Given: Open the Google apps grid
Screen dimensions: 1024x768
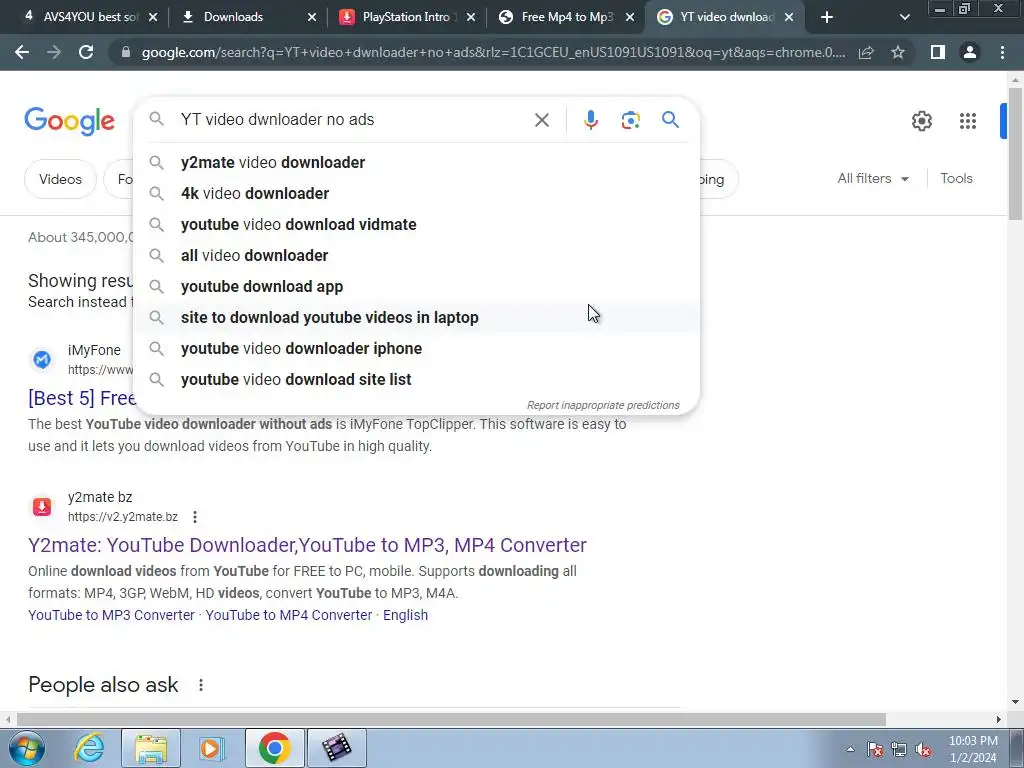Looking at the screenshot, I should click(968, 121).
